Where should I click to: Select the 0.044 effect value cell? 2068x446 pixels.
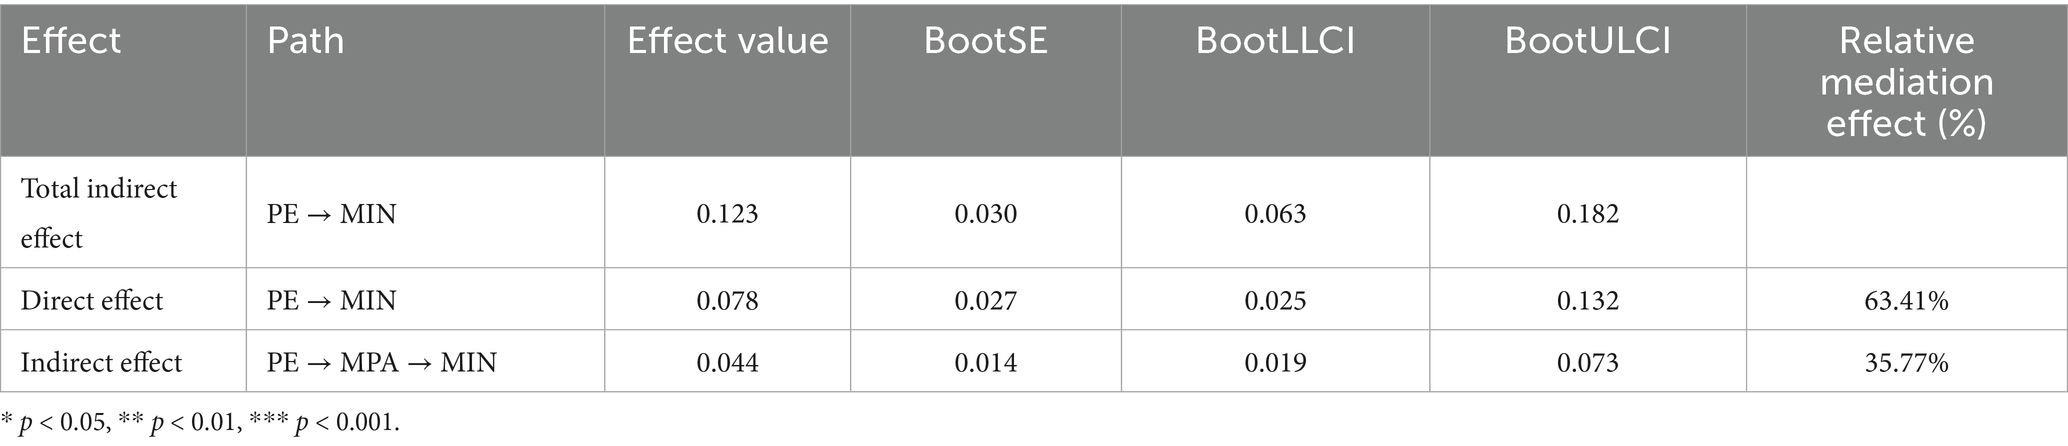point(727,361)
